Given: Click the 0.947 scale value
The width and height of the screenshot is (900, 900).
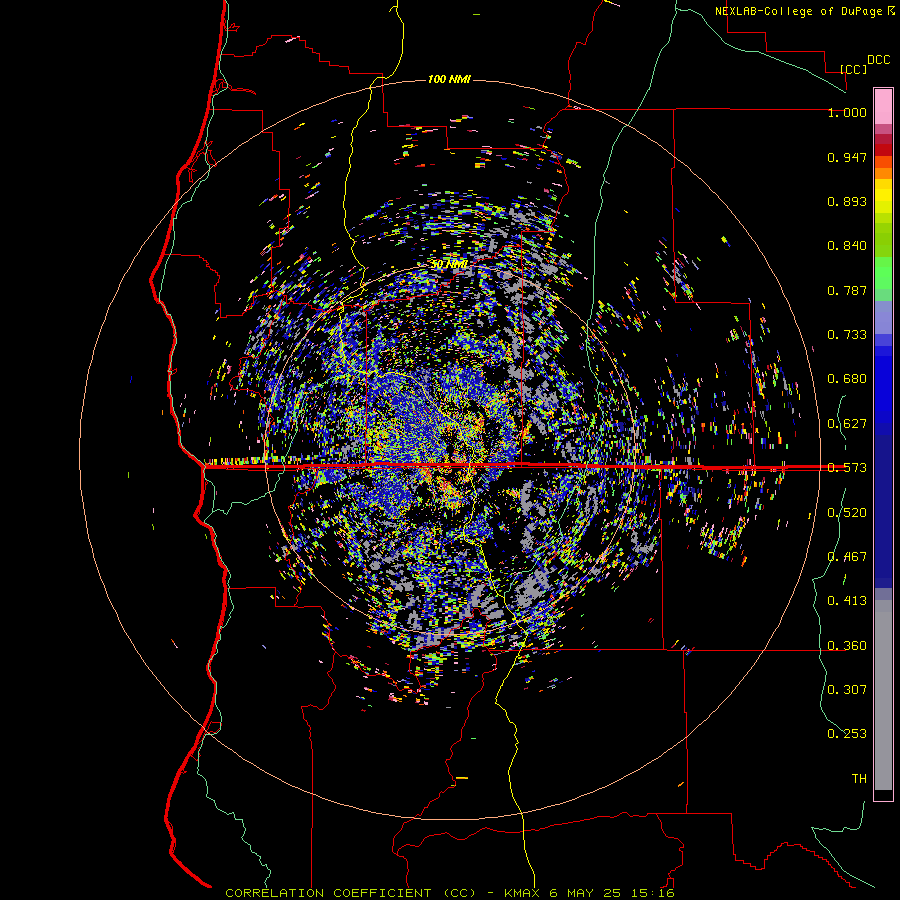Looking at the screenshot, I should pyautogui.click(x=847, y=157).
